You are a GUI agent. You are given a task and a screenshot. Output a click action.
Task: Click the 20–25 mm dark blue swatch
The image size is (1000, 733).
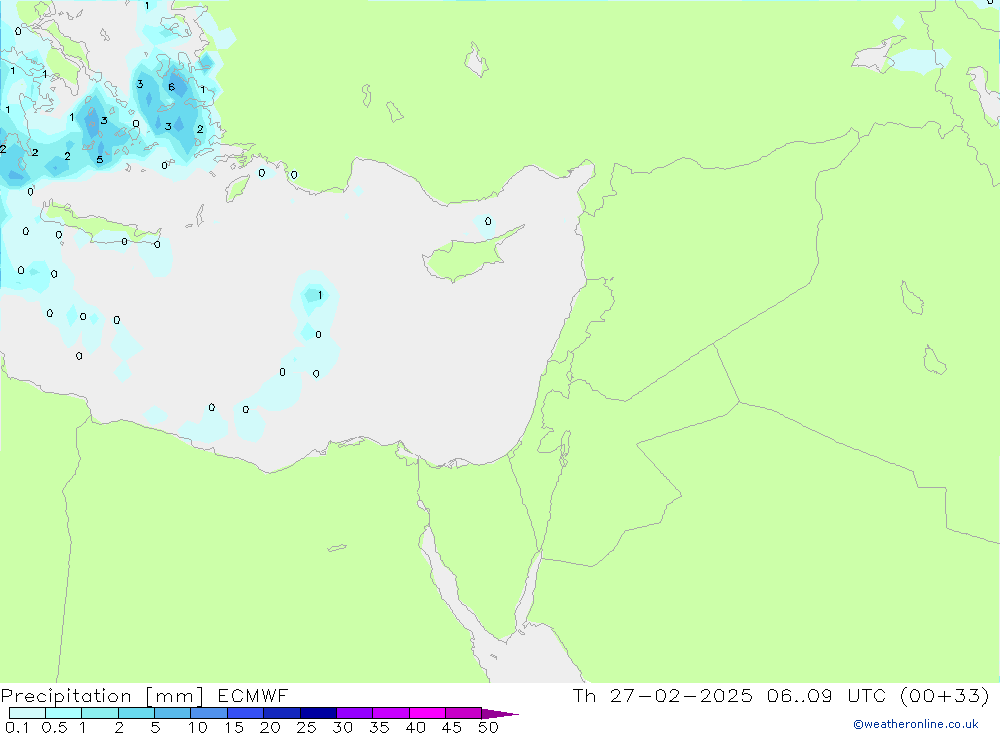coord(282,713)
